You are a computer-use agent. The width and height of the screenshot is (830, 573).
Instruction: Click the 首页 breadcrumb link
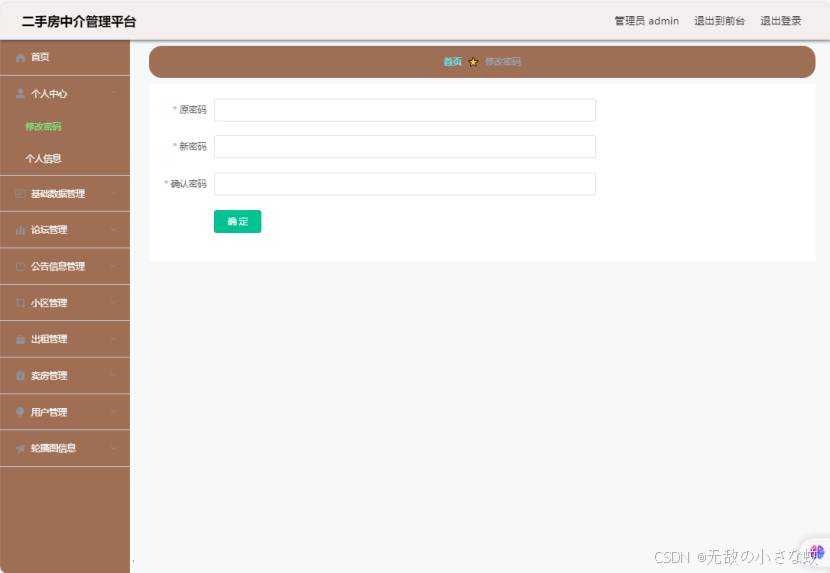453,62
